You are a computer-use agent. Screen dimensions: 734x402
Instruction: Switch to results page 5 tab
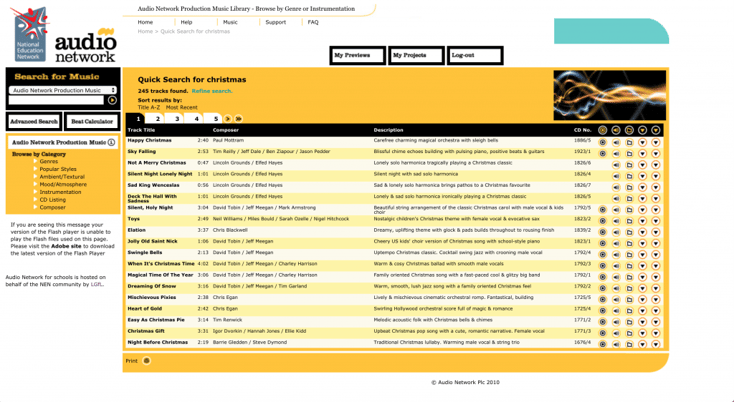(215, 119)
